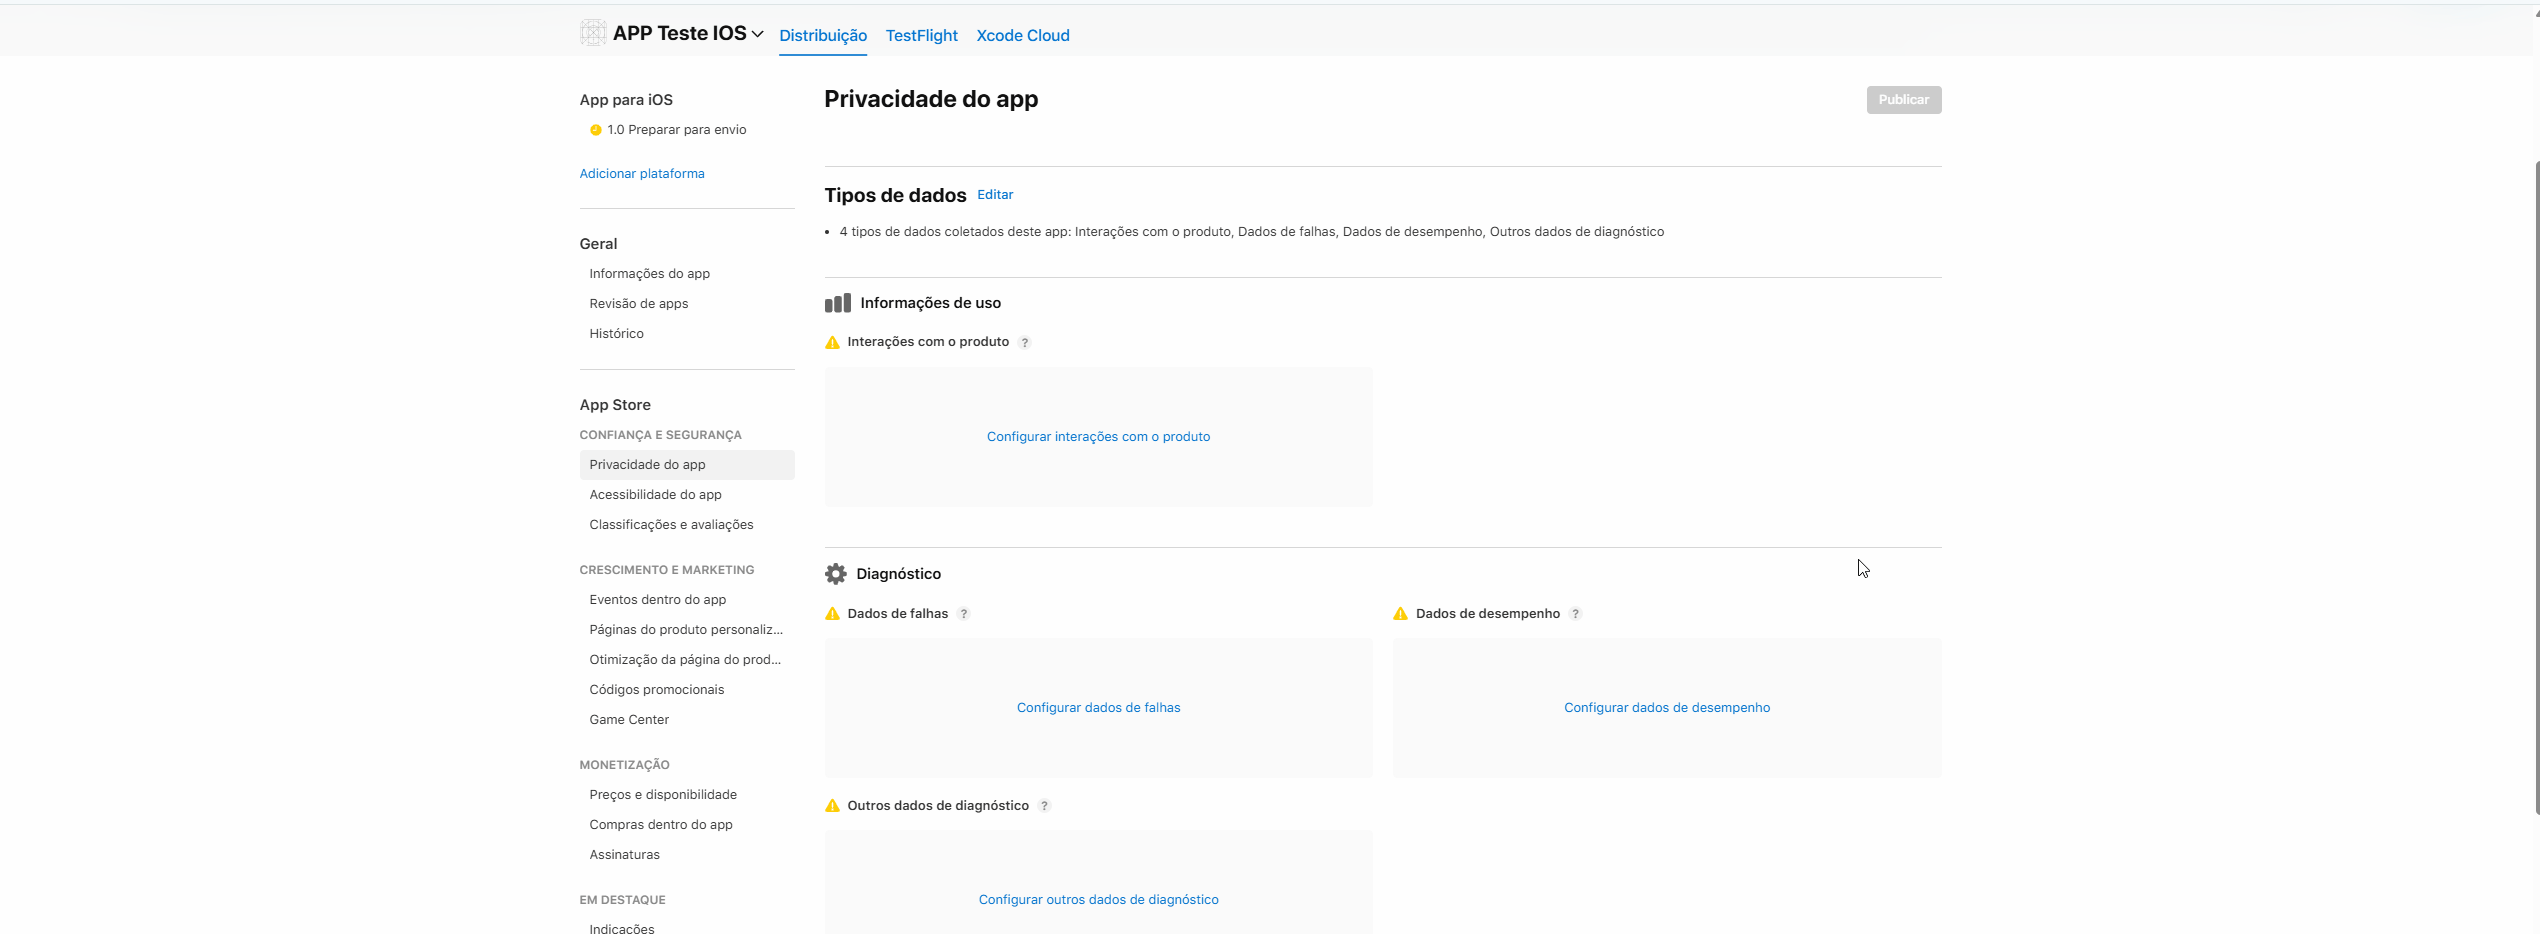Open Preços e disponibilidade in sidebar
This screenshot has width=2540, height=934.
coord(662,795)
